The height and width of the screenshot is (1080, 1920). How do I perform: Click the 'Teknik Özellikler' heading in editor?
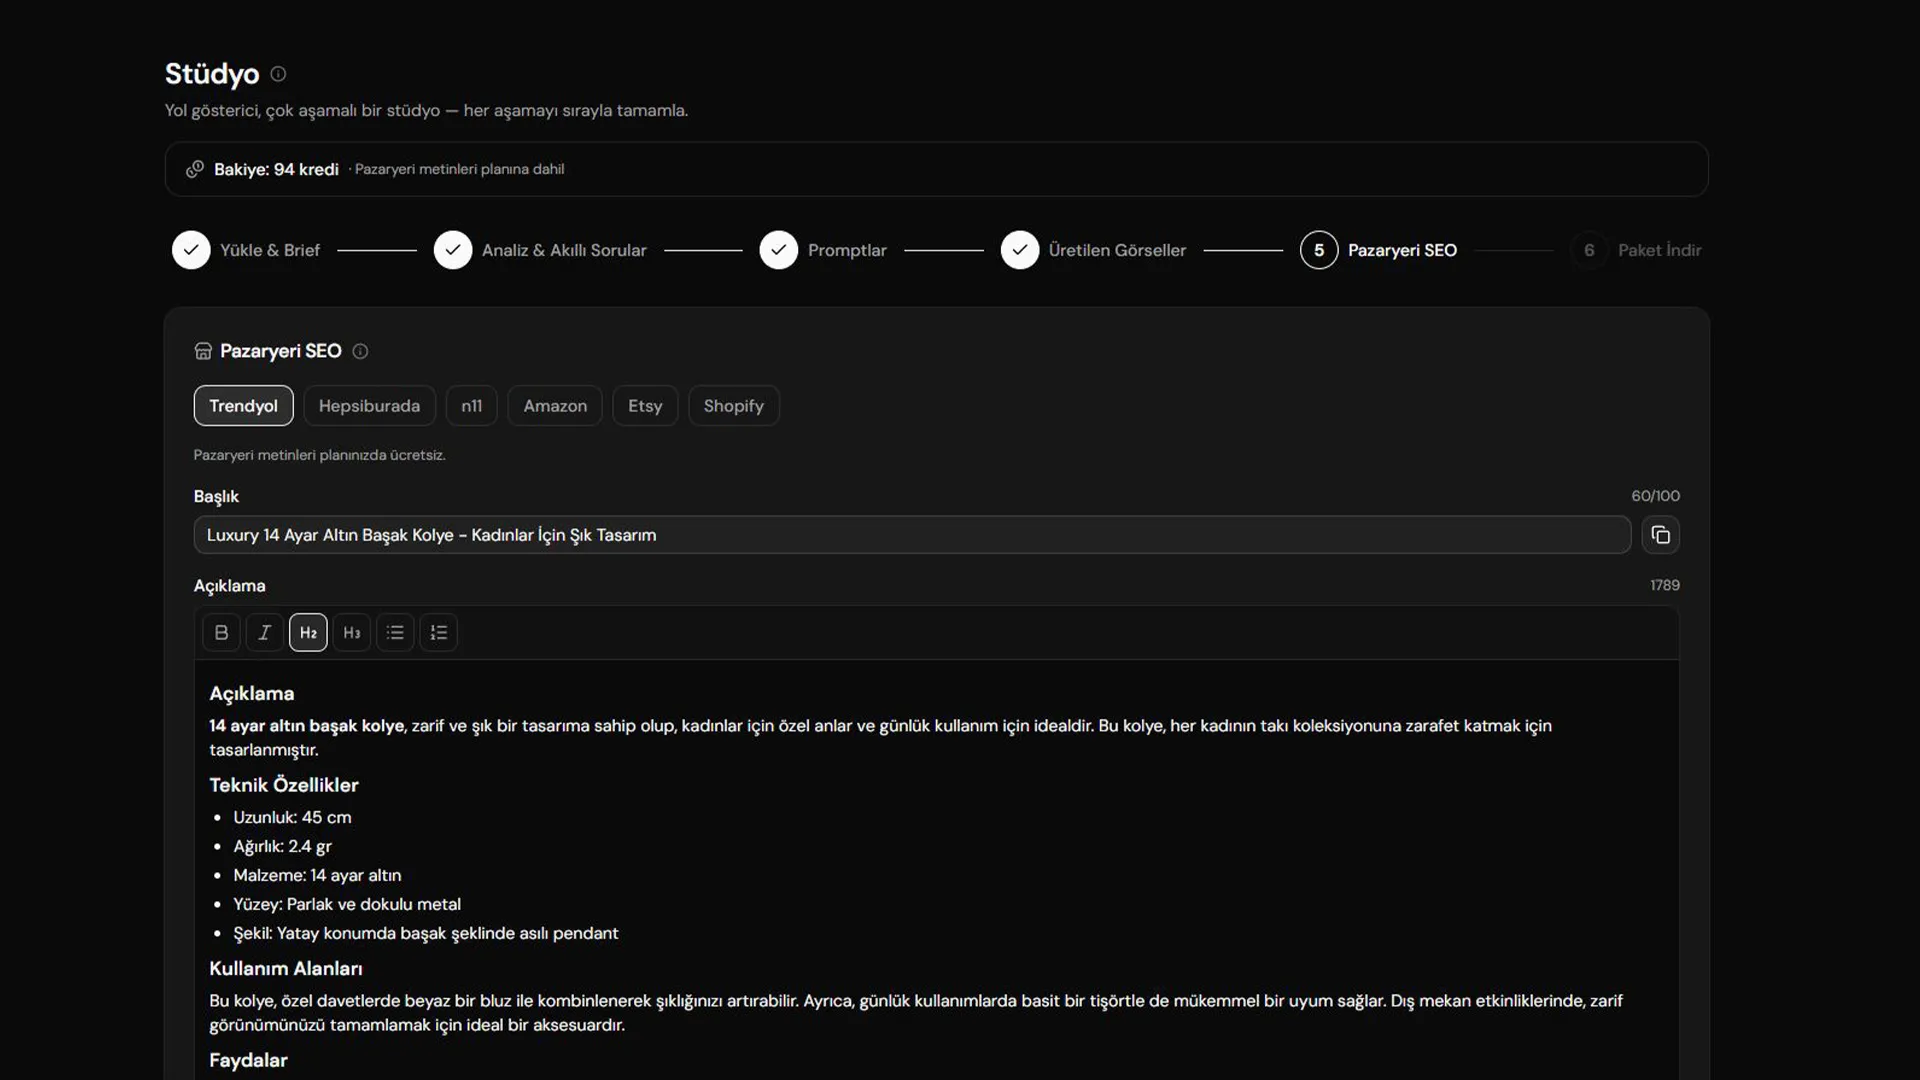coord(284,785)
